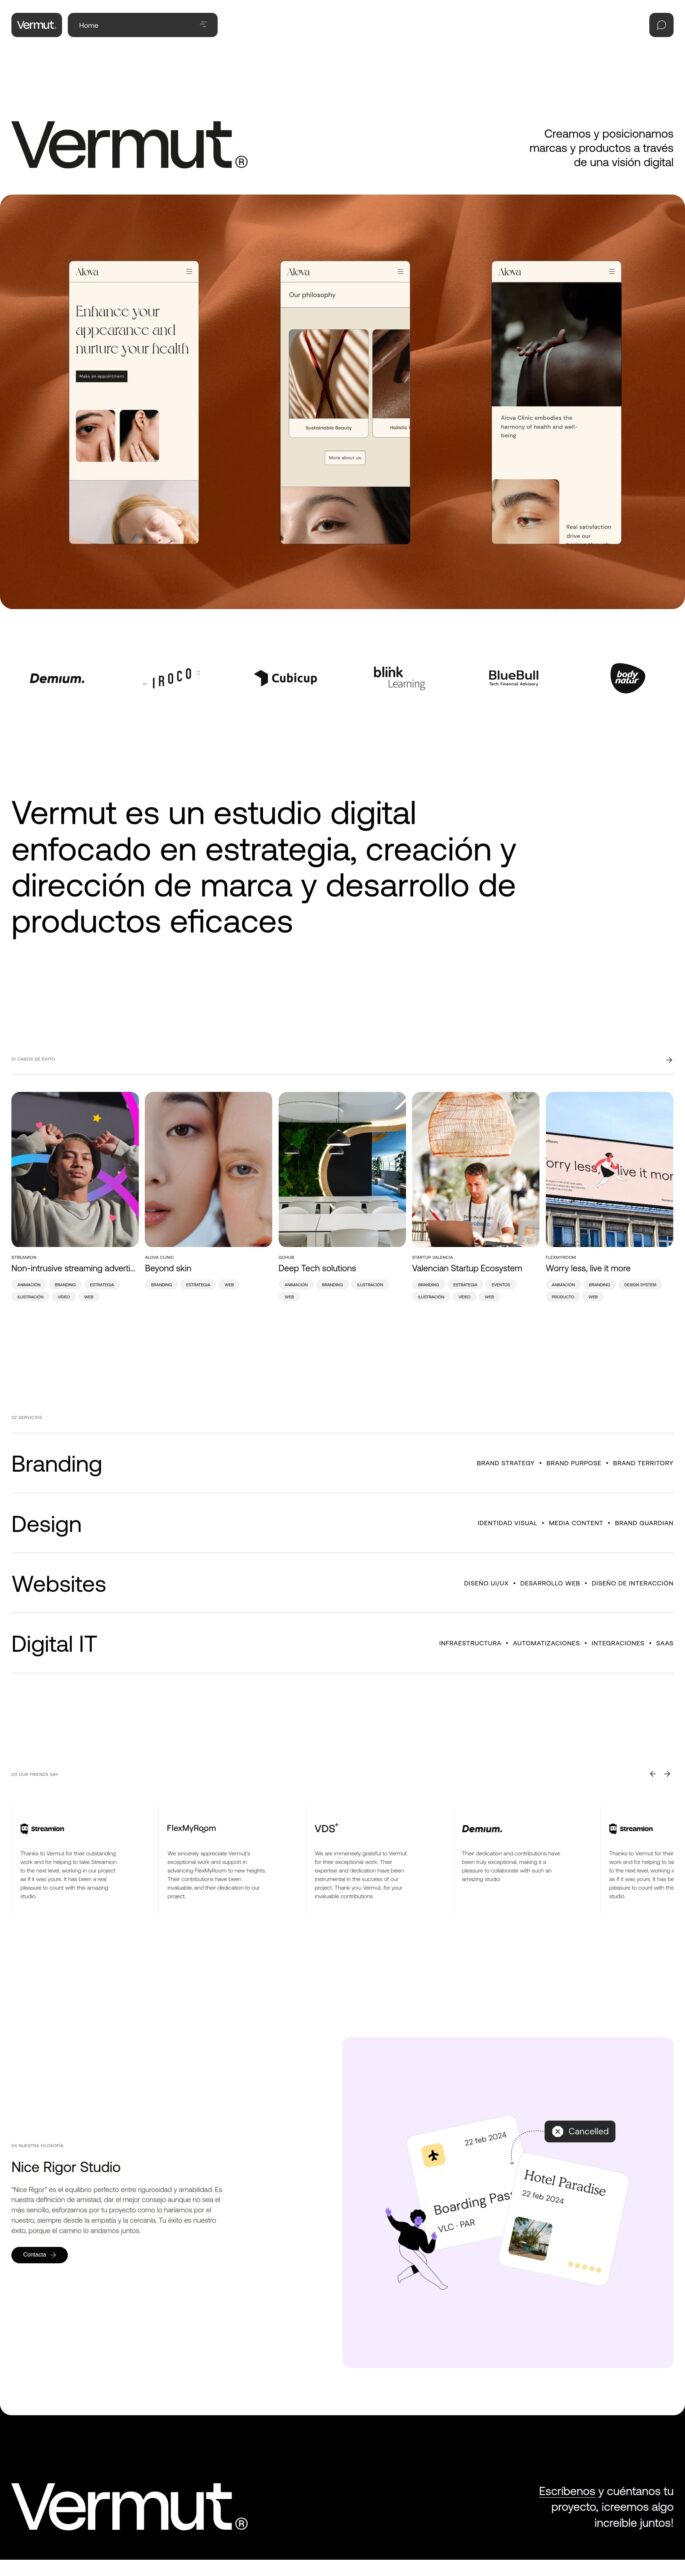Expand the Websites service row
The width and height of the screenshot is (685, 2560).
pyautogui.click(x=342, y=1583)
